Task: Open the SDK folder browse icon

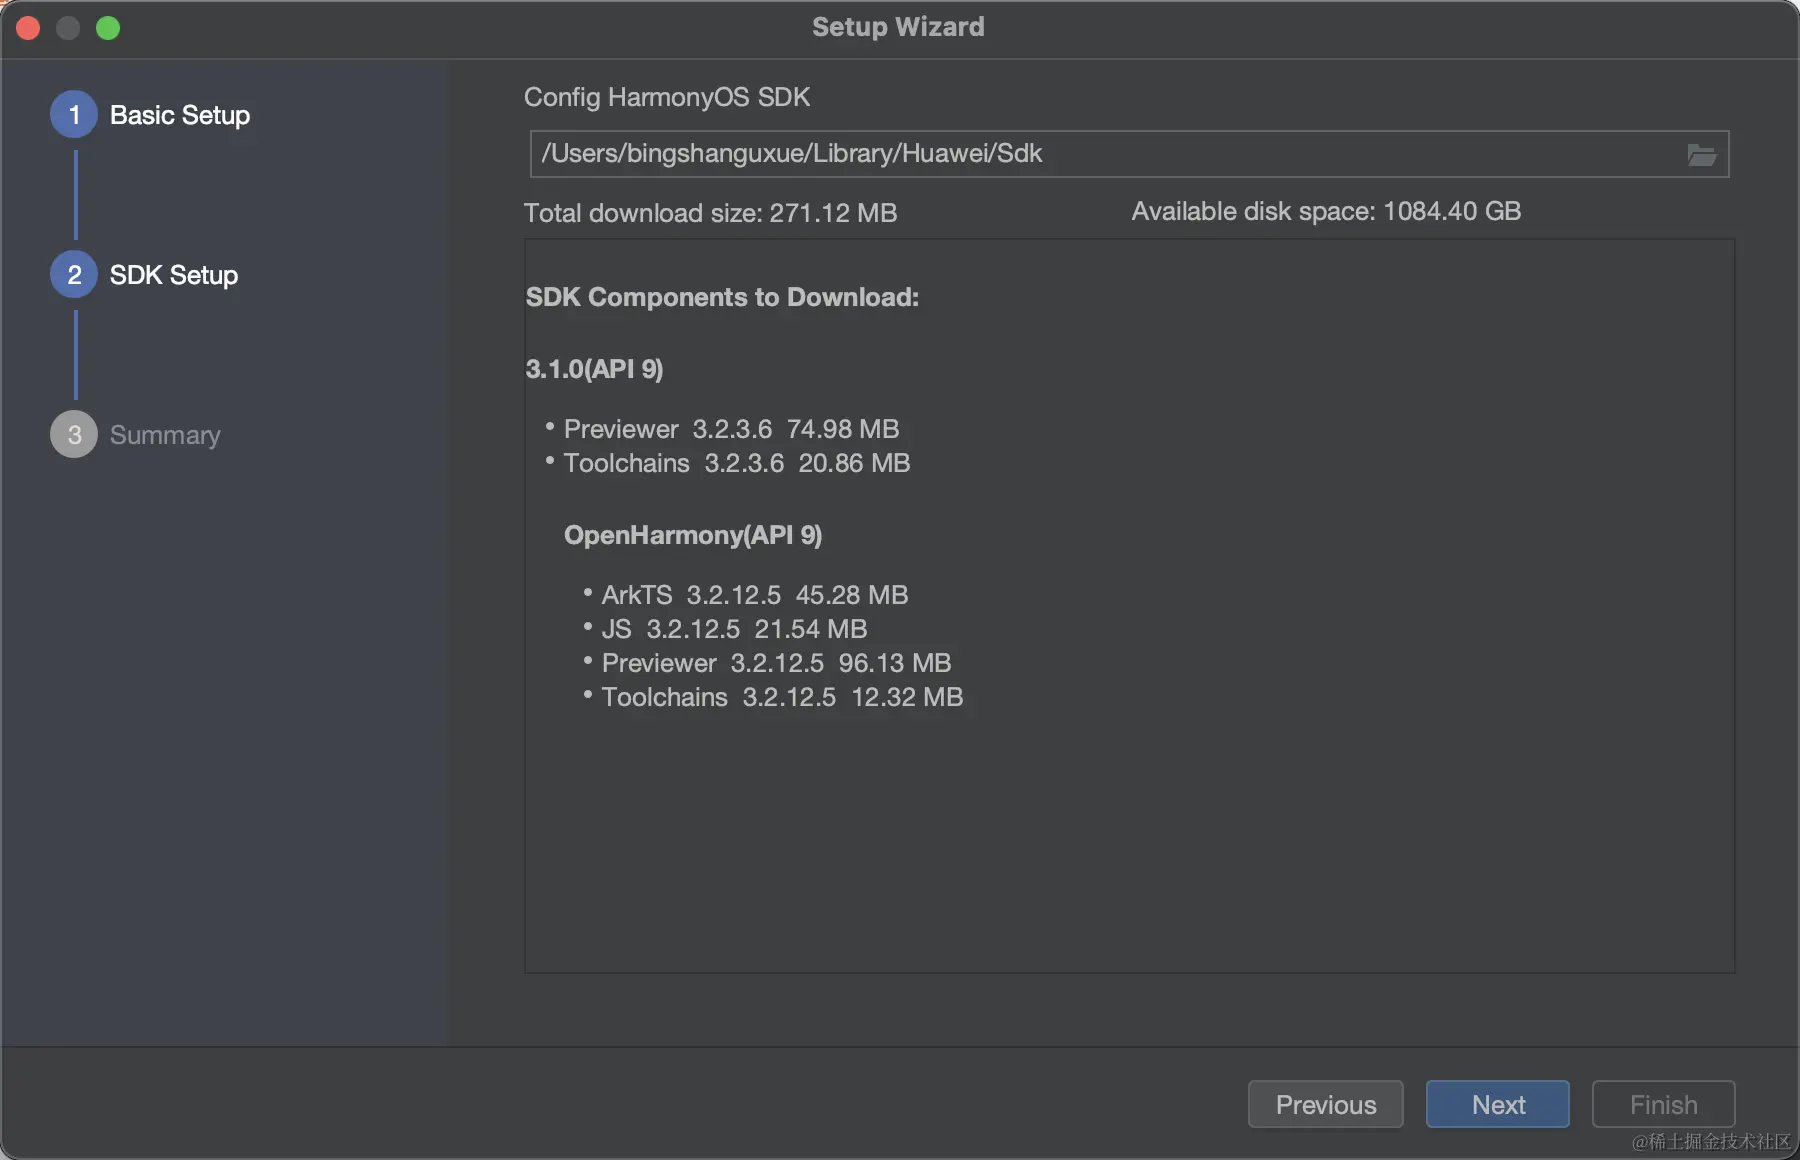Action: point(1701,155)
